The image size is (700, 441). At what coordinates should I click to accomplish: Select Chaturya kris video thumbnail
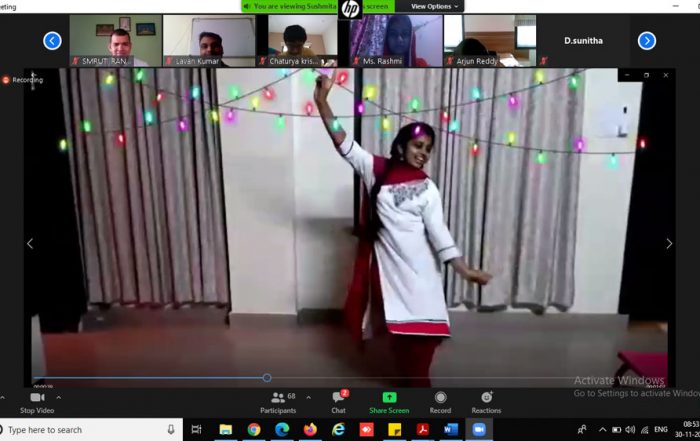302,41
